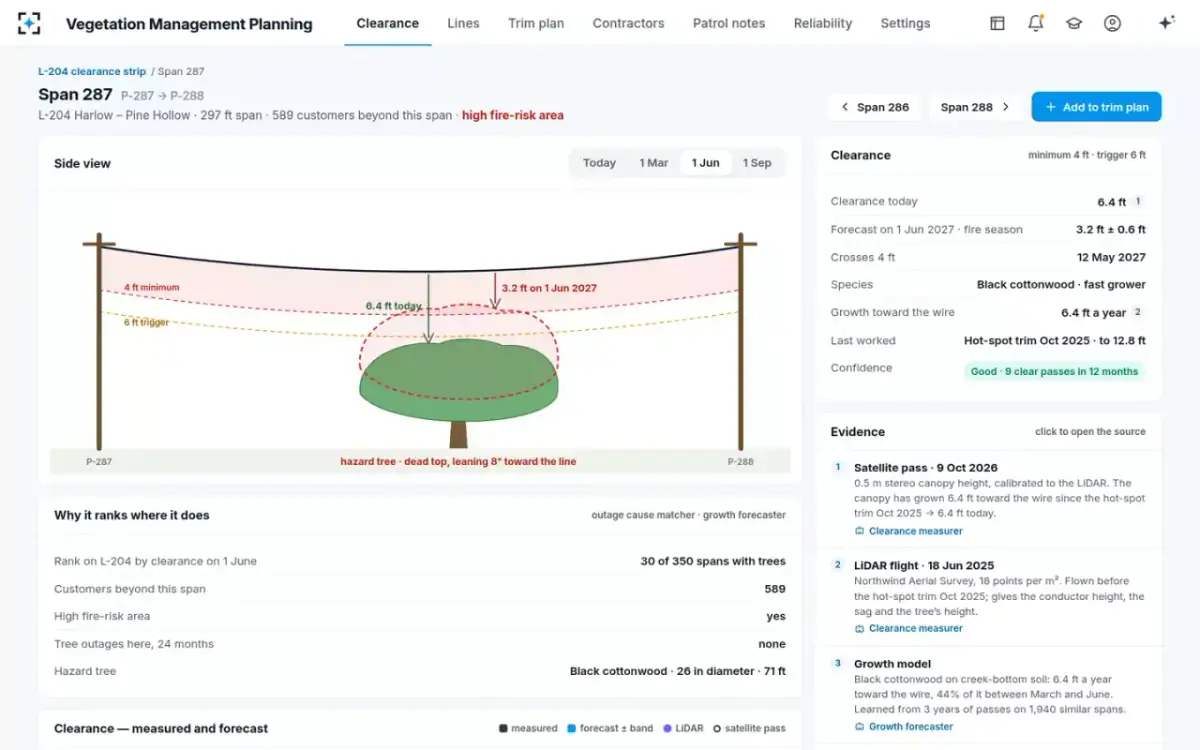The height and width of the screenshot is (750, 1200).
Task: Switch to the Clearance tab
Action: [388, 23]
